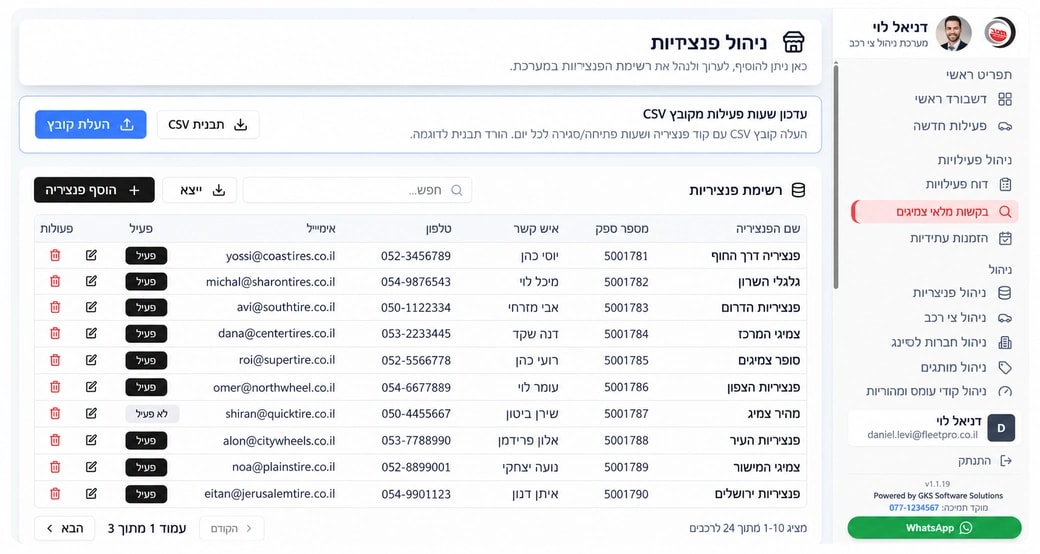Image resolution: width=1040 pixels, height=554 pixels.
Task: Click Daniel Levi's profile photo
Action: [953, 33]
